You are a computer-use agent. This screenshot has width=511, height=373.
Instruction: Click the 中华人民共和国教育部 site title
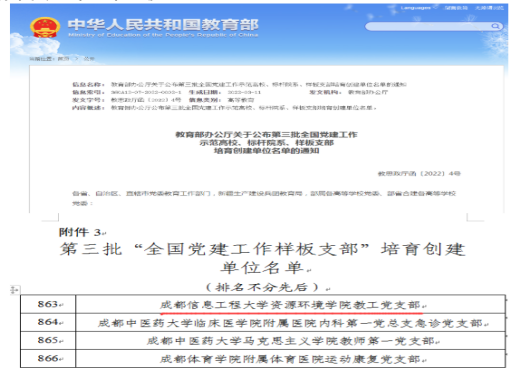(x=163, y=25)
